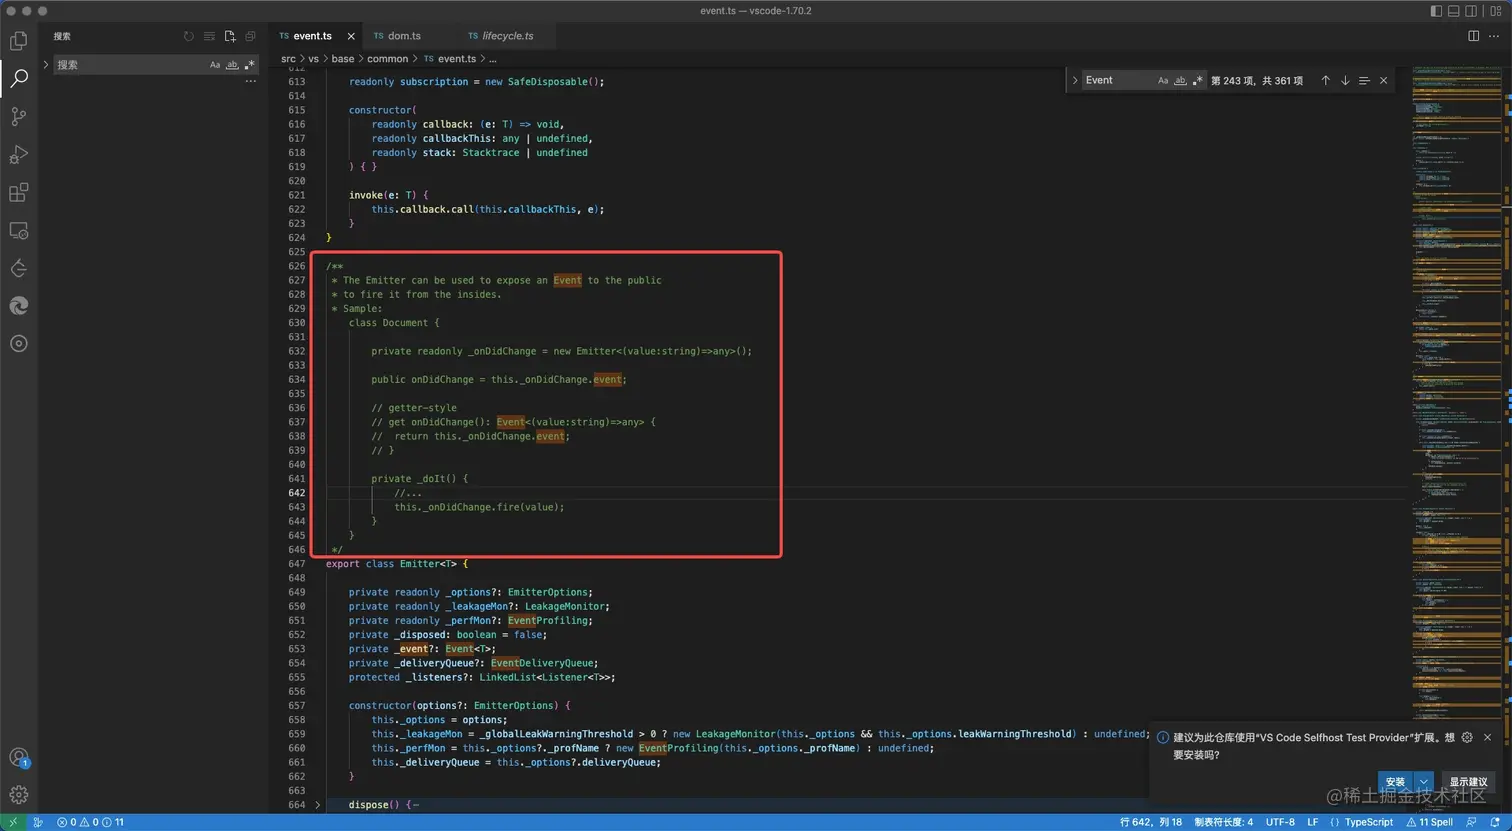Collapse the code fold at dispose() line 664
The height and width of the screenshot is (831, 1512).
coord(318,804)
